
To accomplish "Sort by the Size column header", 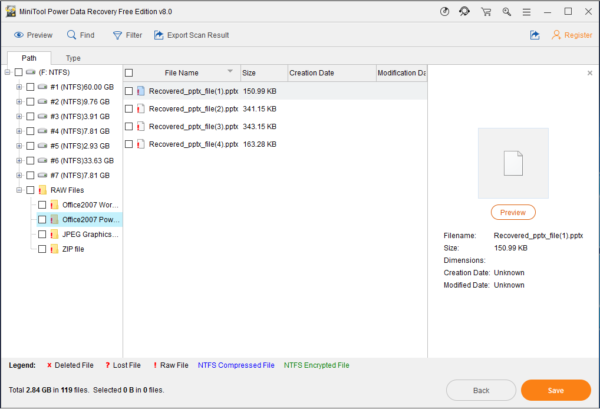I will tap(264, 73).
